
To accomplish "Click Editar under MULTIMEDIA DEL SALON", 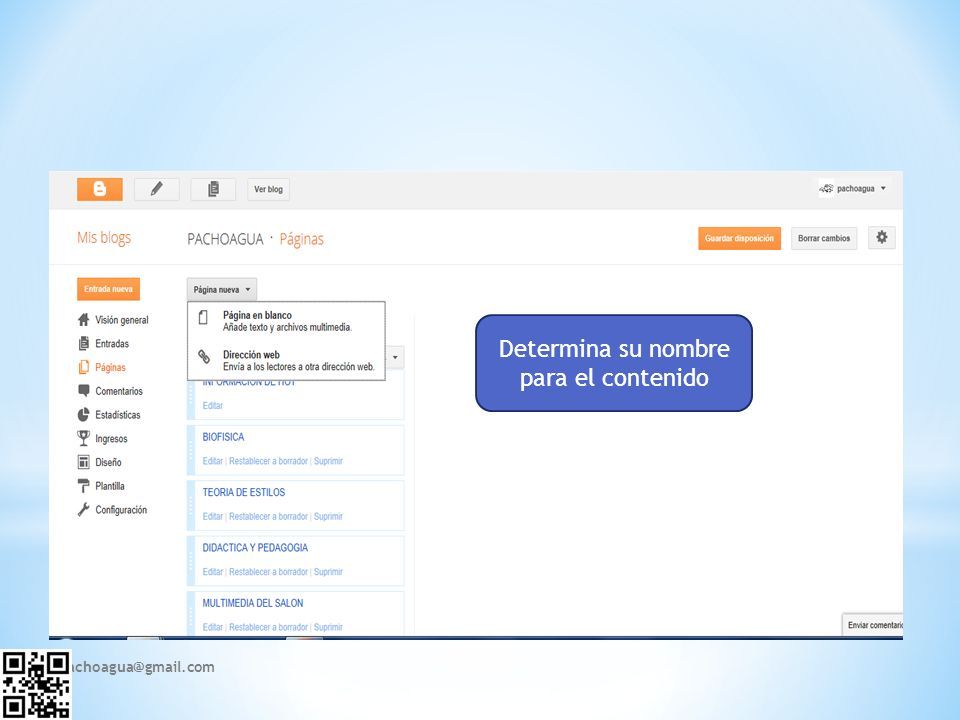I will tap(212, 627).
